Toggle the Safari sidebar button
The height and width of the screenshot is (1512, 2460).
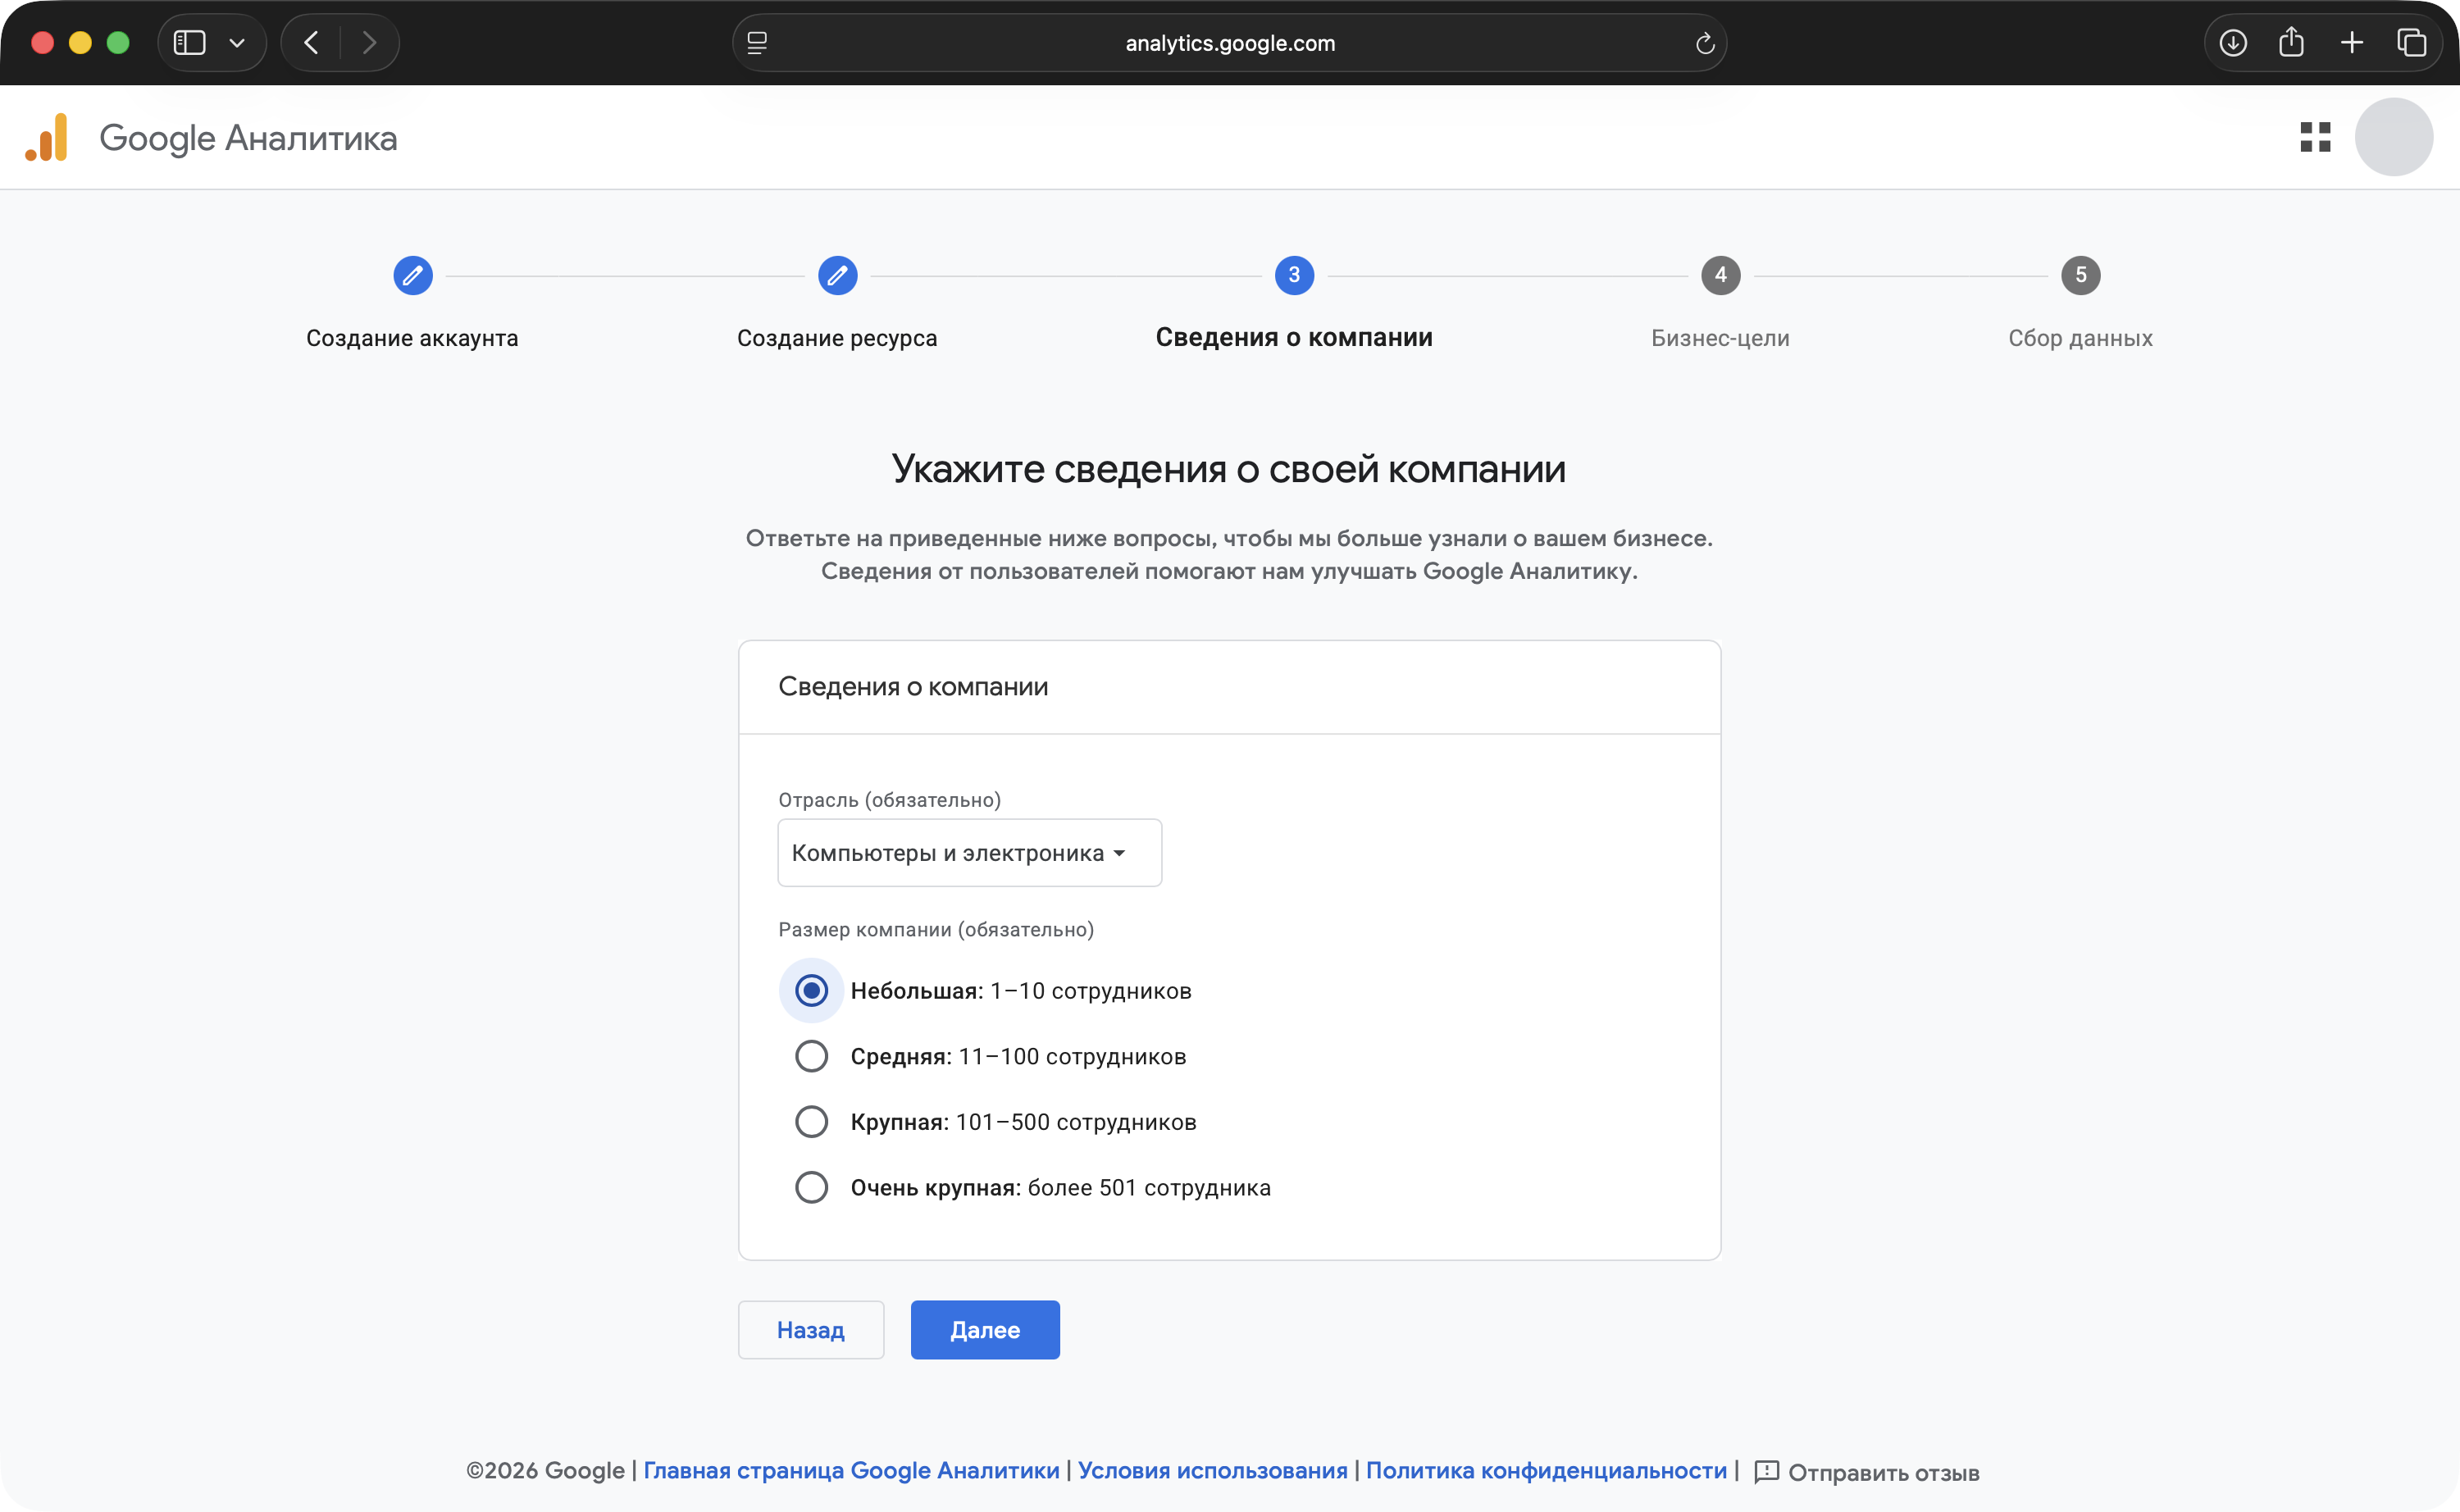[x=190, y=43]
